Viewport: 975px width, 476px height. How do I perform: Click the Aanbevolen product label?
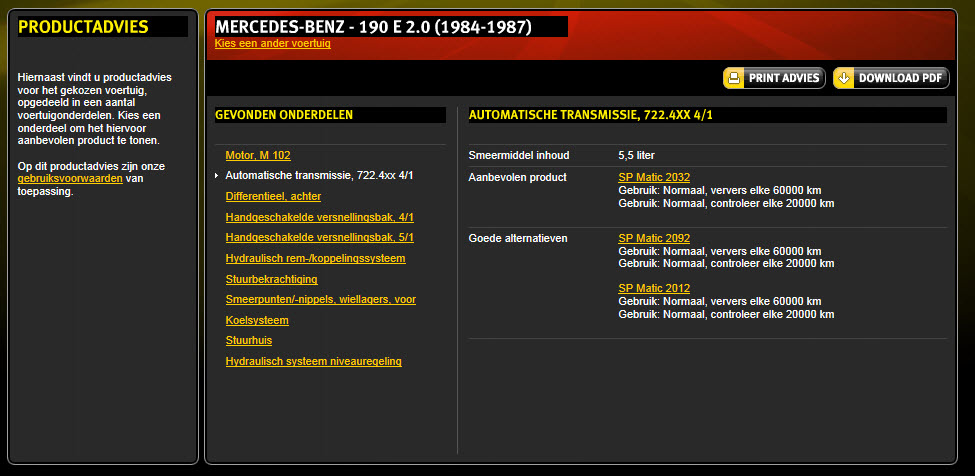pos(517,178)
